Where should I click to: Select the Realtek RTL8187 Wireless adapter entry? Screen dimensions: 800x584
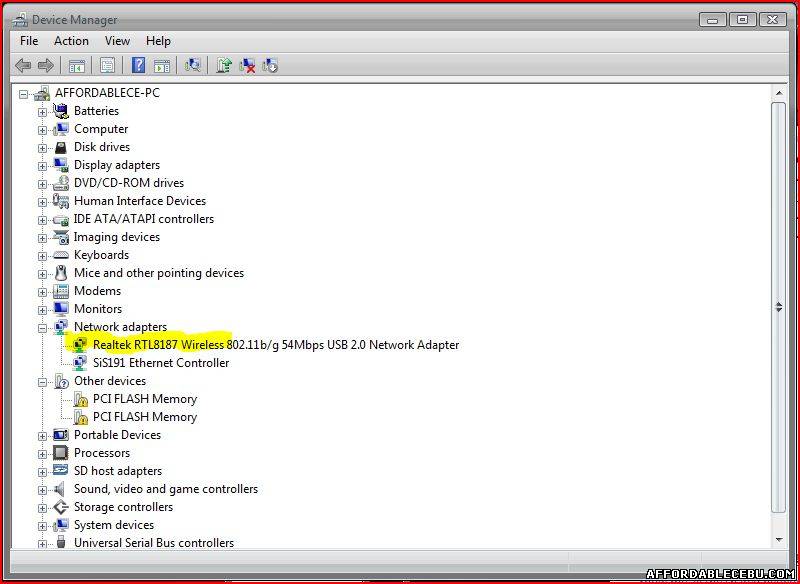click(276, 345)
